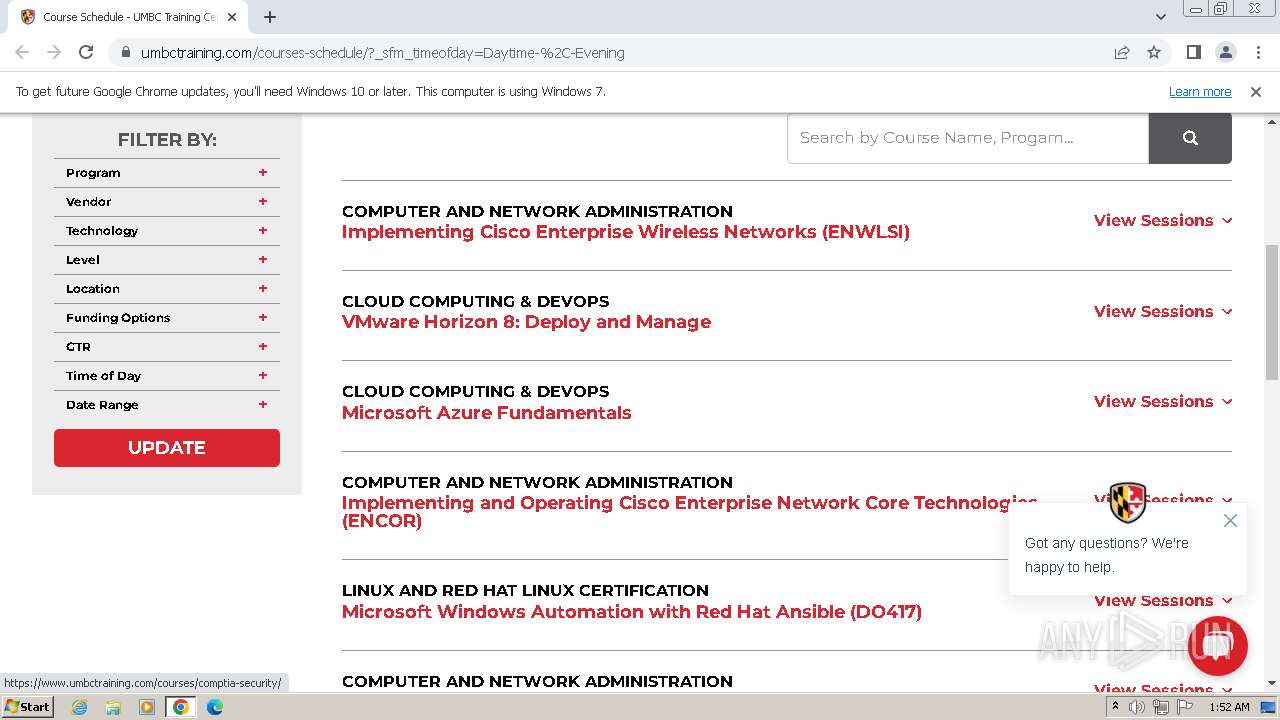Image resolution: width=1280 pixels, height=720 pixels.
Task: Select the Course Schedule browser tab
Action: [130, 17]
